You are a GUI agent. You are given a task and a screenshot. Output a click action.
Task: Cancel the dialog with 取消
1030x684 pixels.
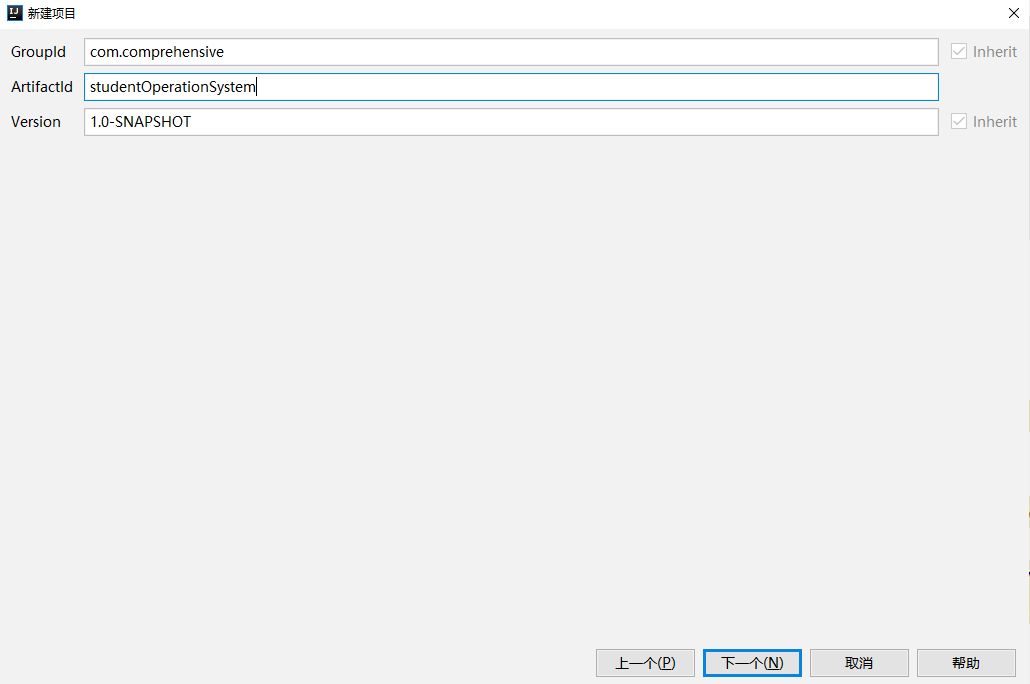click(x=859, y=663)
